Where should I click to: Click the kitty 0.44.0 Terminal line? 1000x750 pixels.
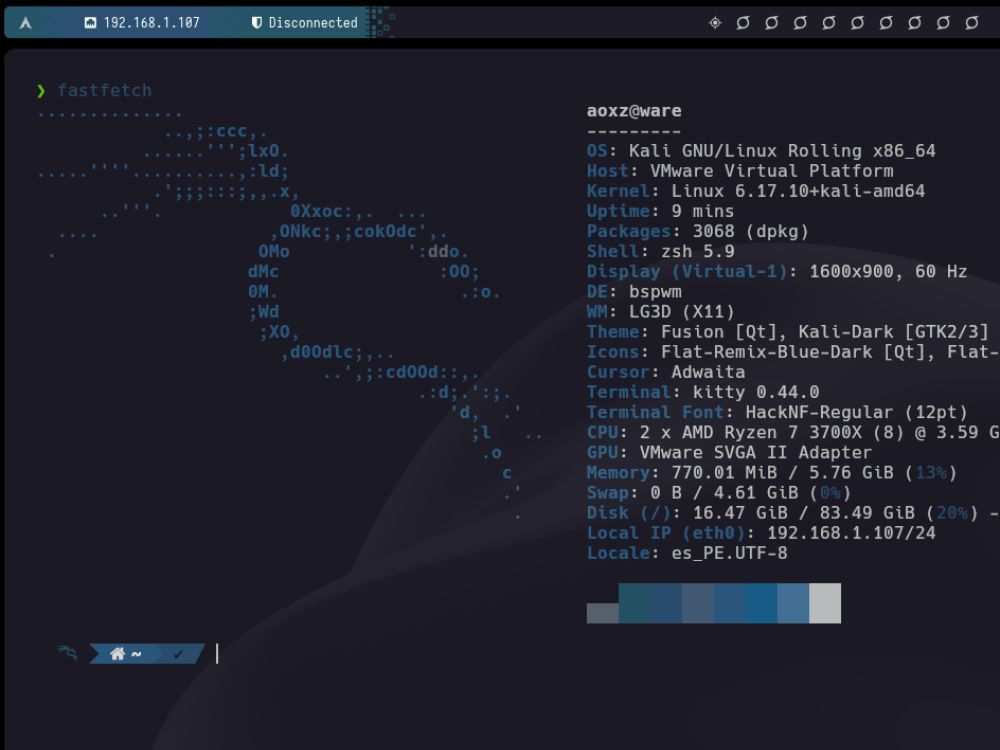tap(702, 392)
